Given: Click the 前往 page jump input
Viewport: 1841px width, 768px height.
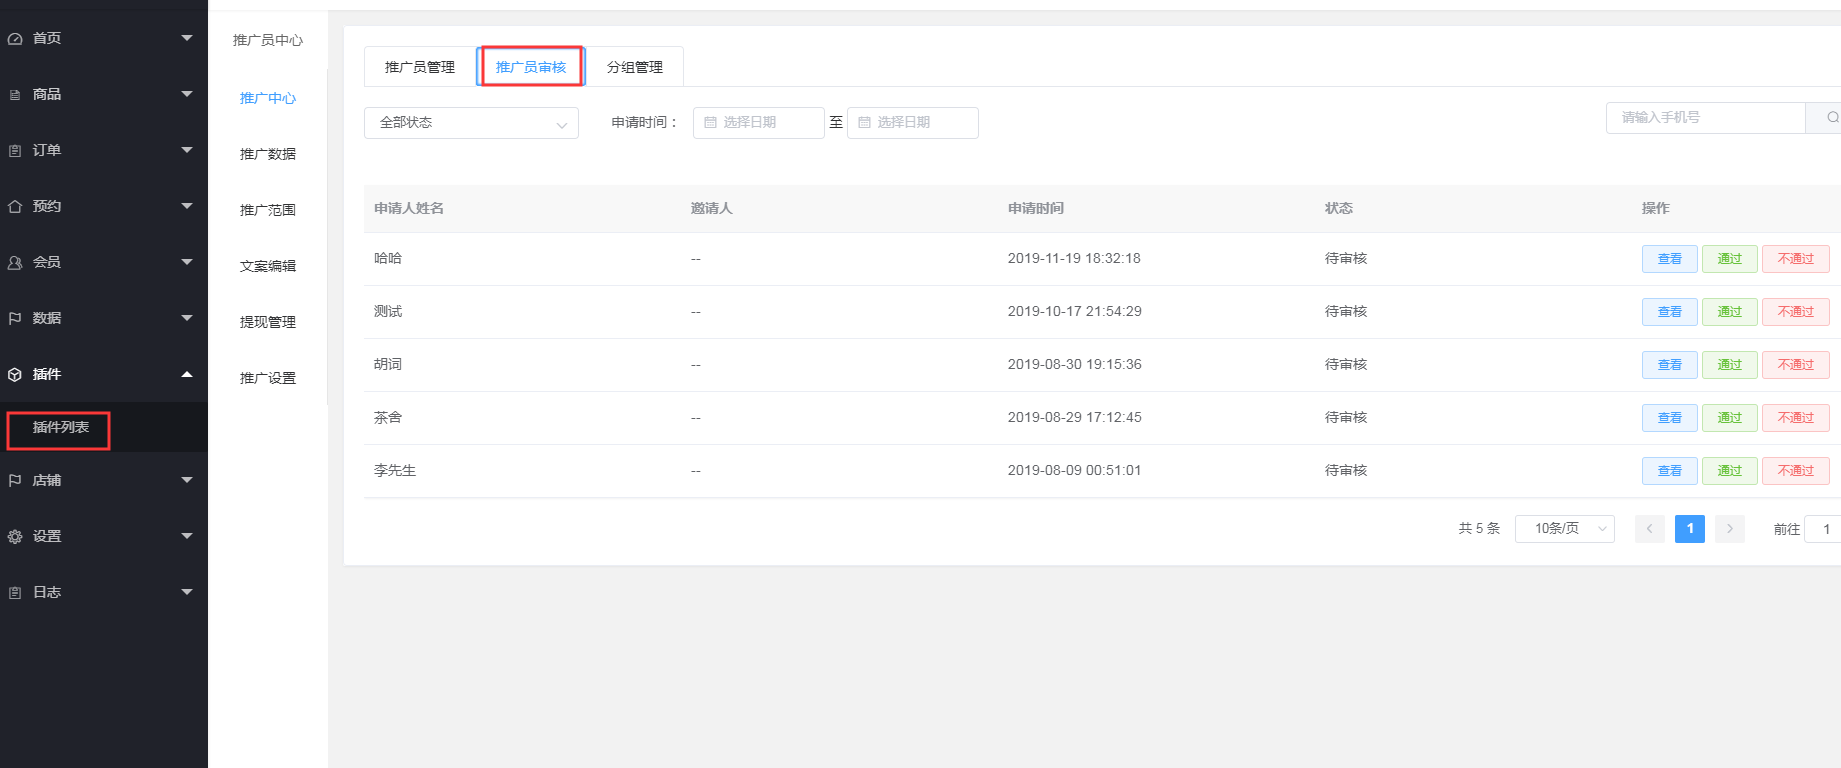Looking at the screenshot, I should [x=1823, y=529].
